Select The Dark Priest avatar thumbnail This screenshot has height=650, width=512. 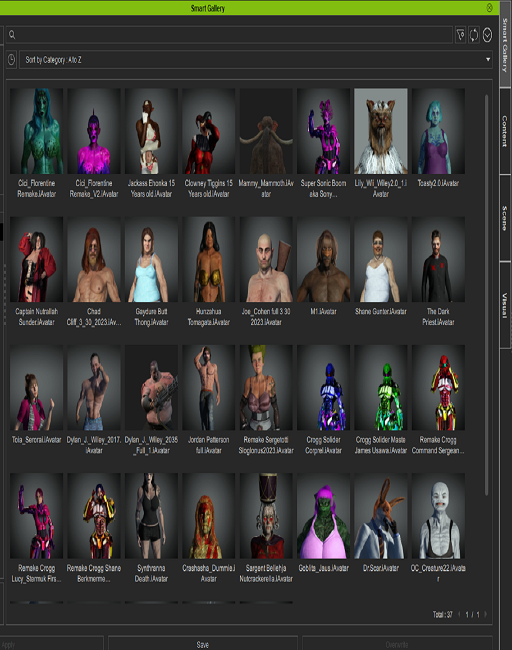438,259
